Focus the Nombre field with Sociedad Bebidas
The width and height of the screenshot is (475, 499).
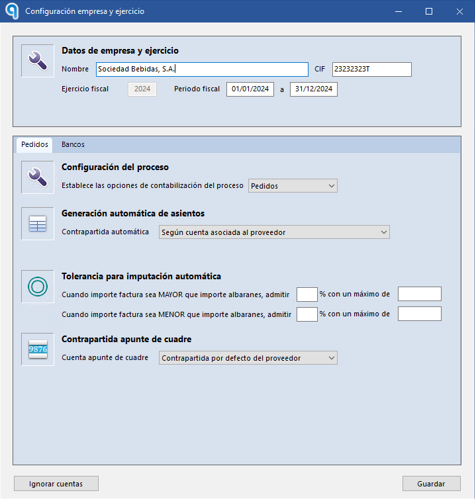click(202, 69)
